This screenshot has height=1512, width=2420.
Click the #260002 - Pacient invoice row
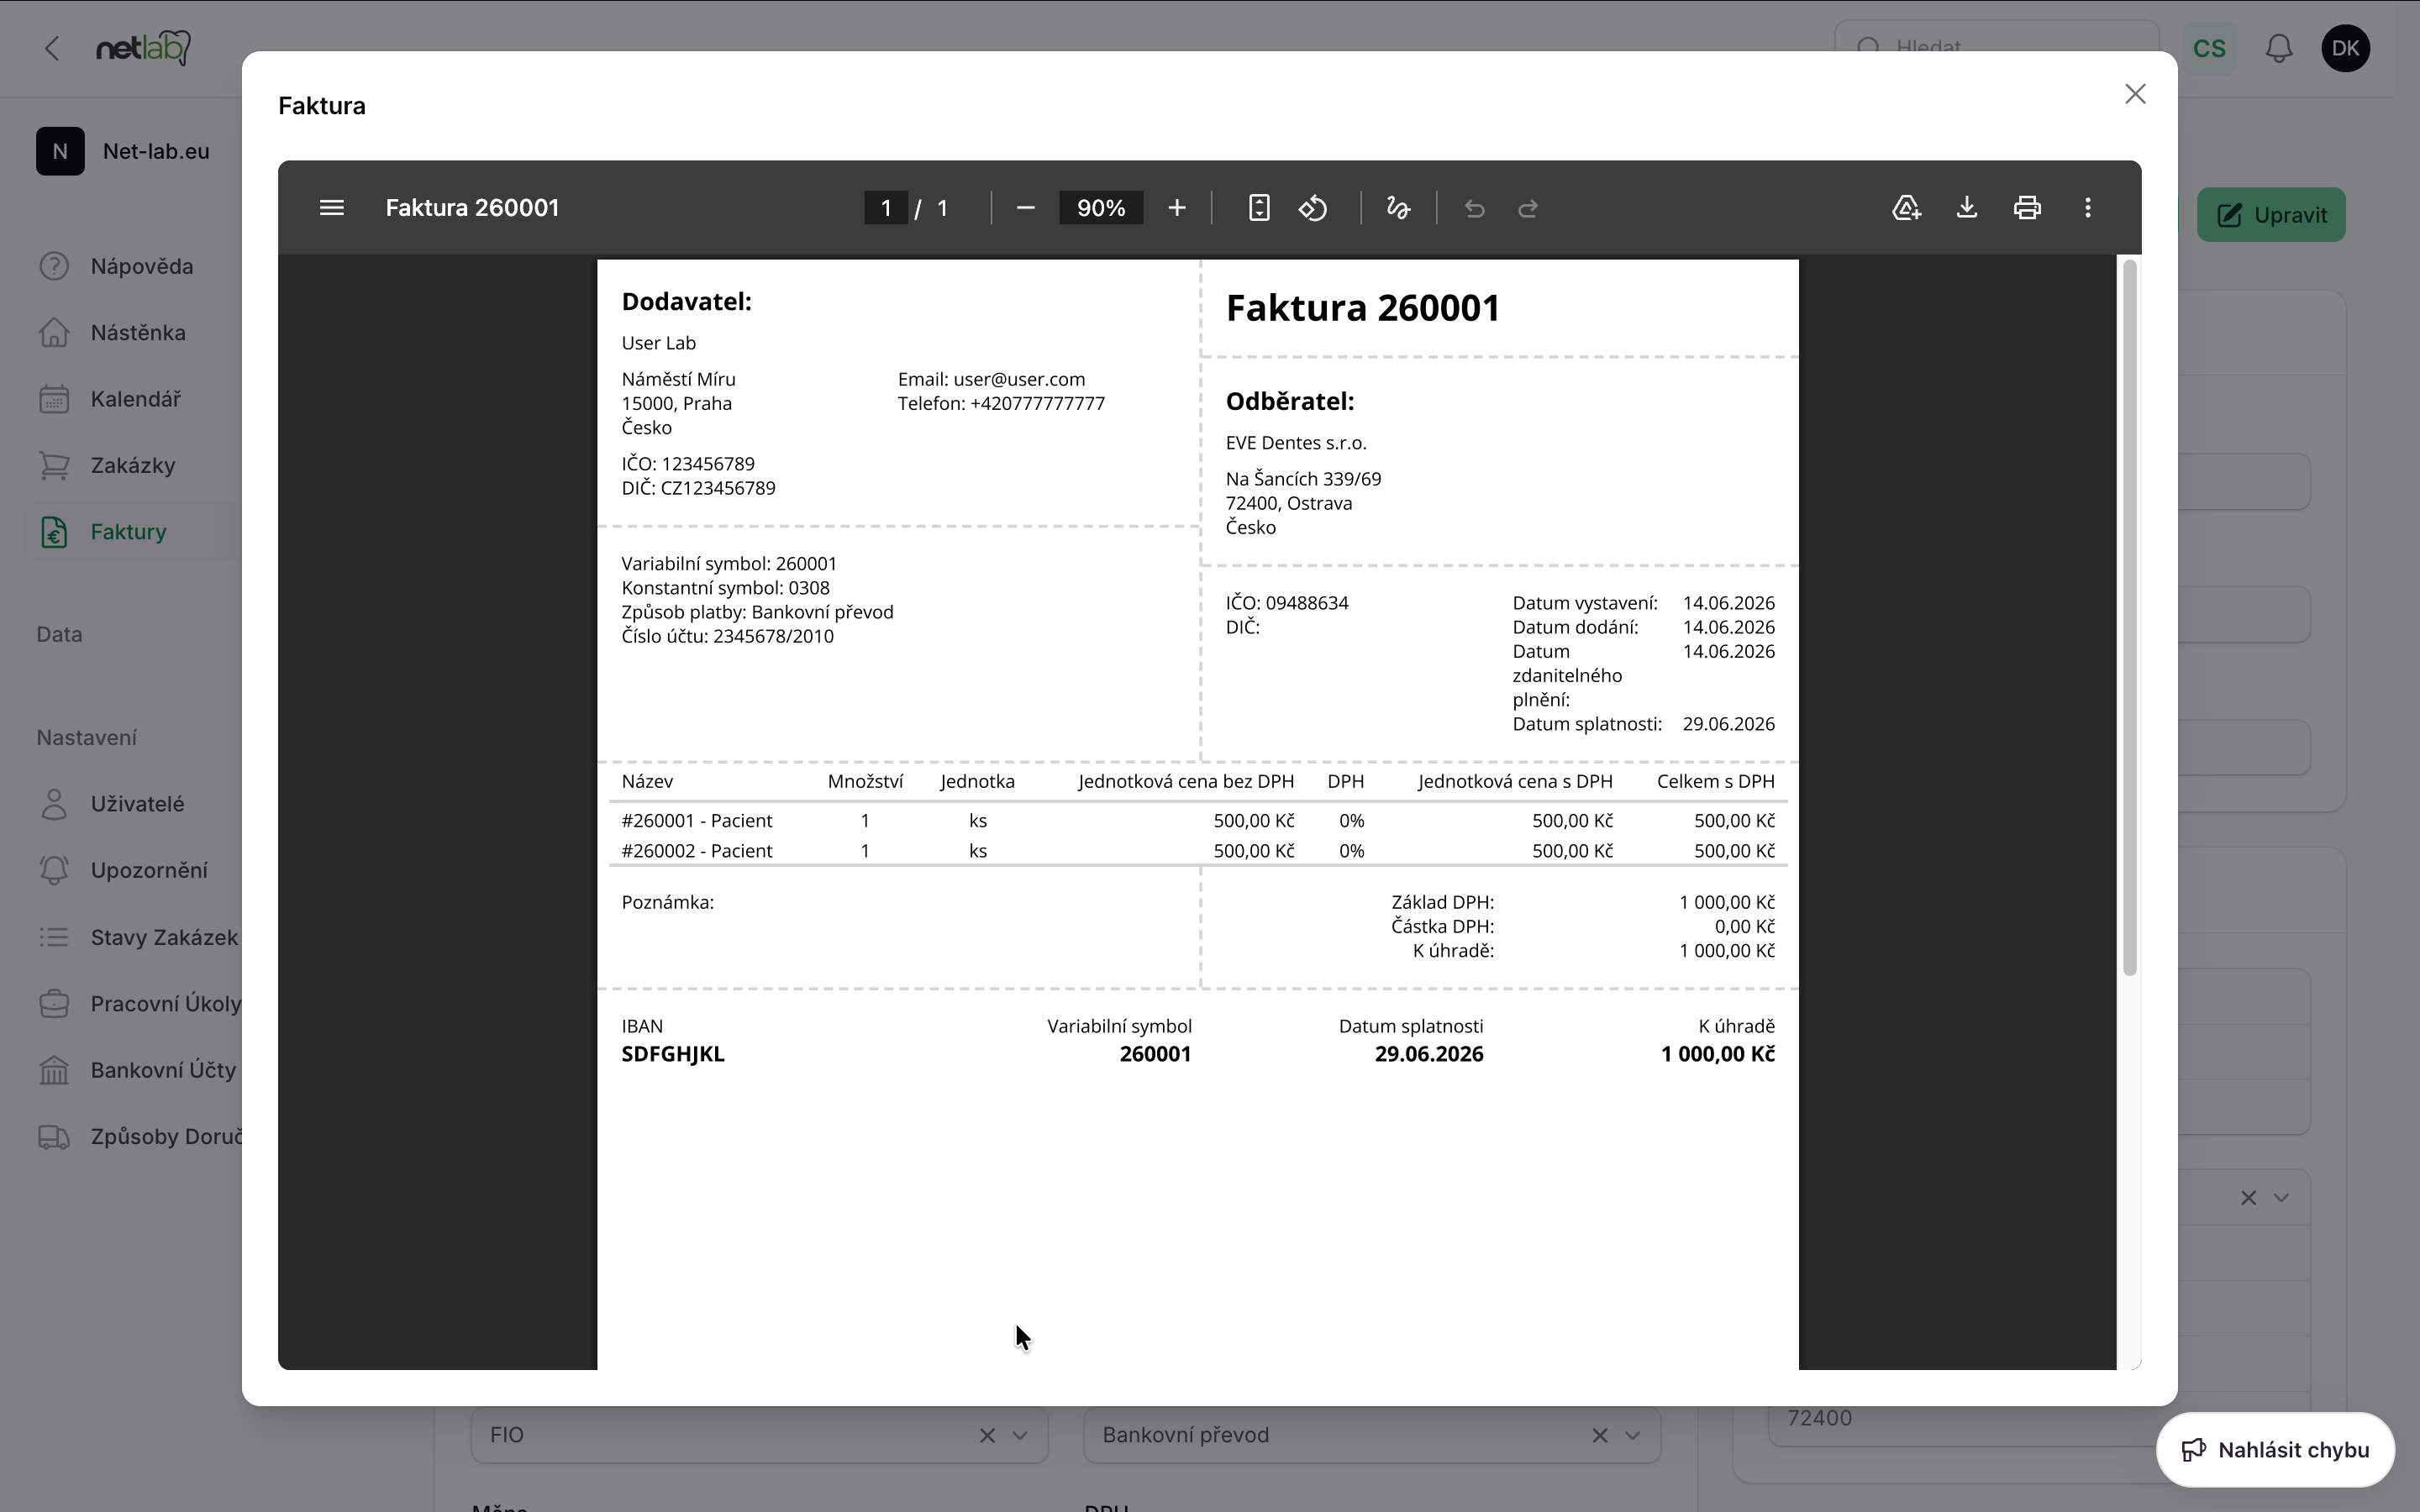coord(1198,851)
